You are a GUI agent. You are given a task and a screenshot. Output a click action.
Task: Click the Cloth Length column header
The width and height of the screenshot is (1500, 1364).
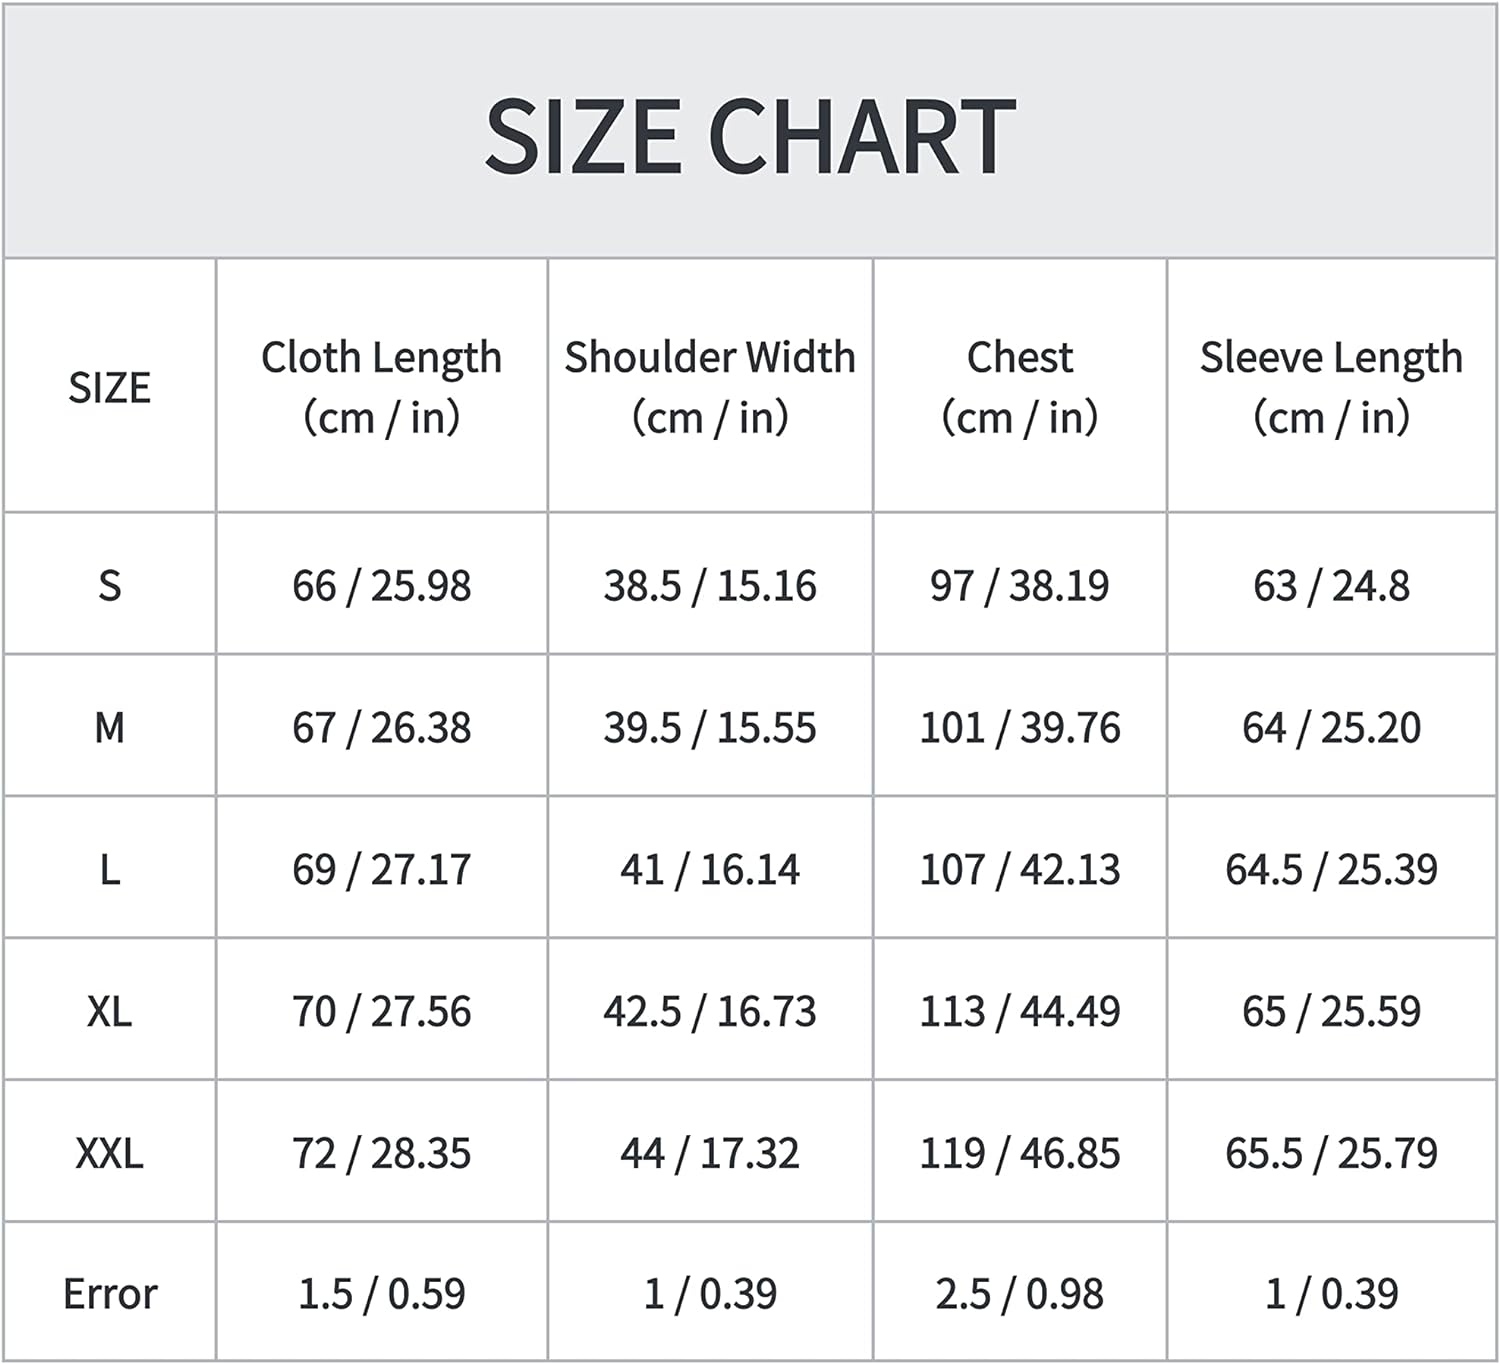coord(382,387)
